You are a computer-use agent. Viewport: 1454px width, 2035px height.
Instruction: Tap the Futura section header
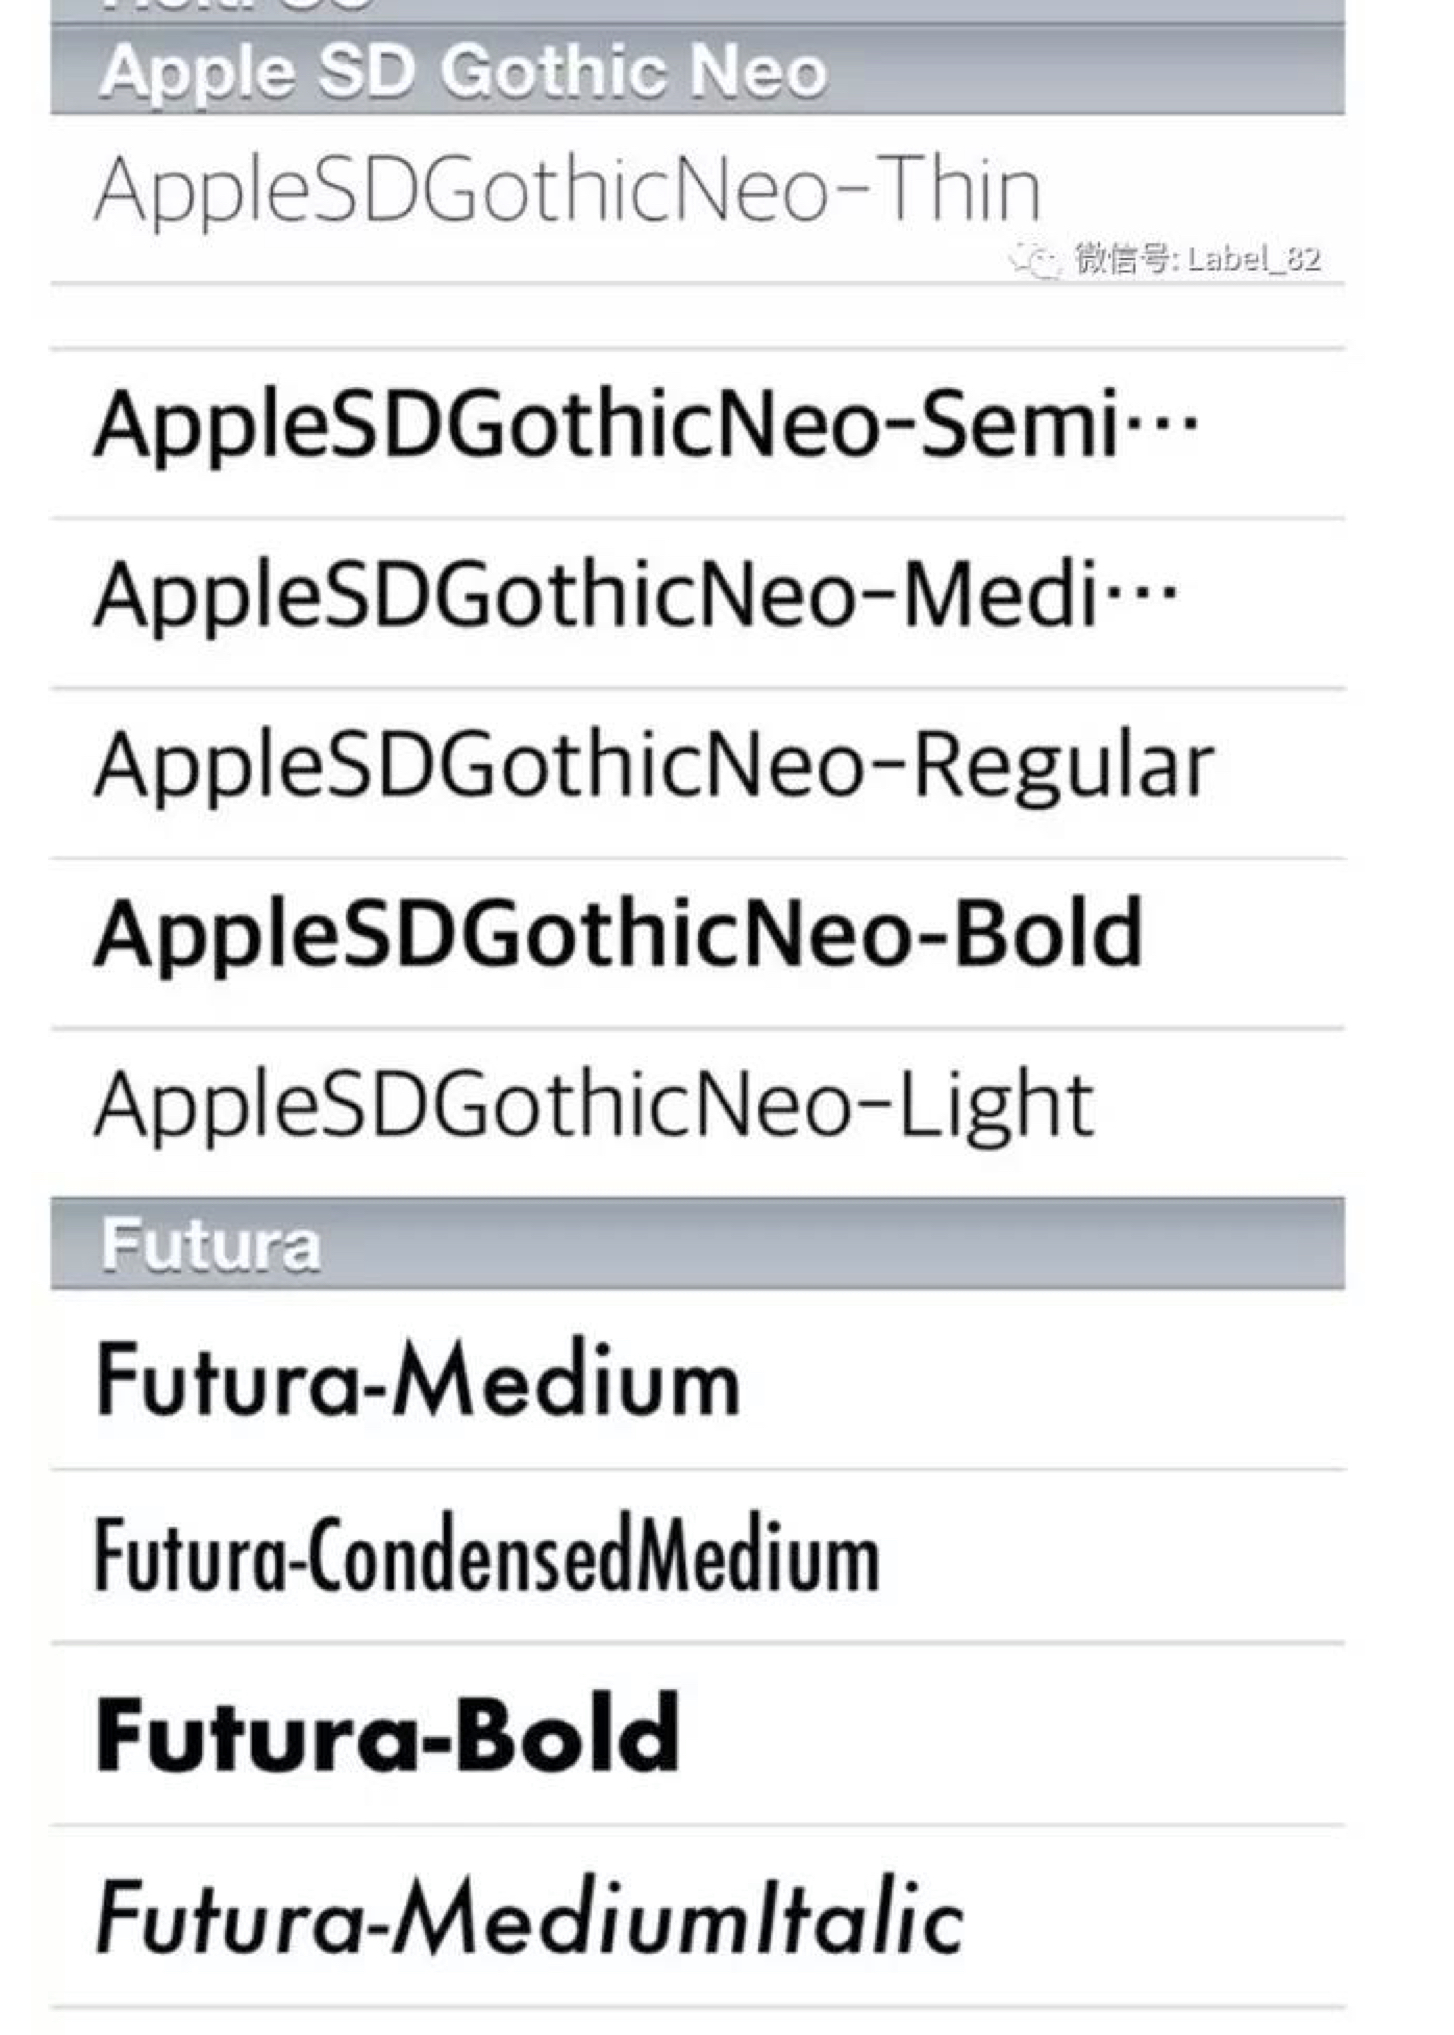click(212, 1245)
